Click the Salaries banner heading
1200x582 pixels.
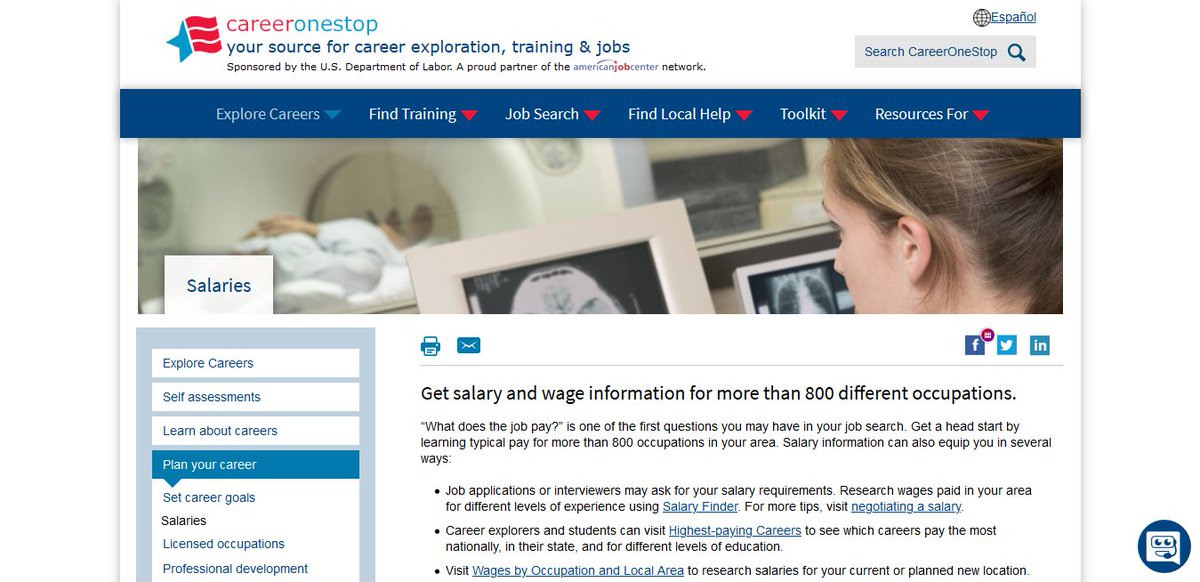click(x=219, y=285)
